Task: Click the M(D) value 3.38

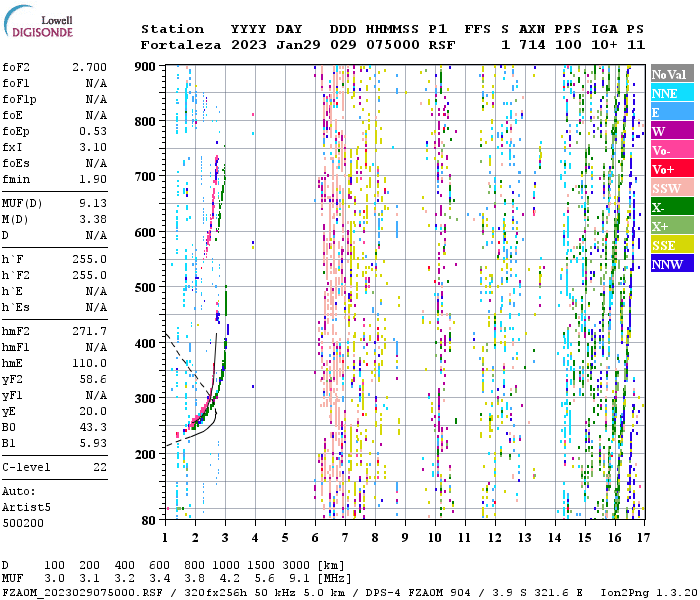Action: 93,220
